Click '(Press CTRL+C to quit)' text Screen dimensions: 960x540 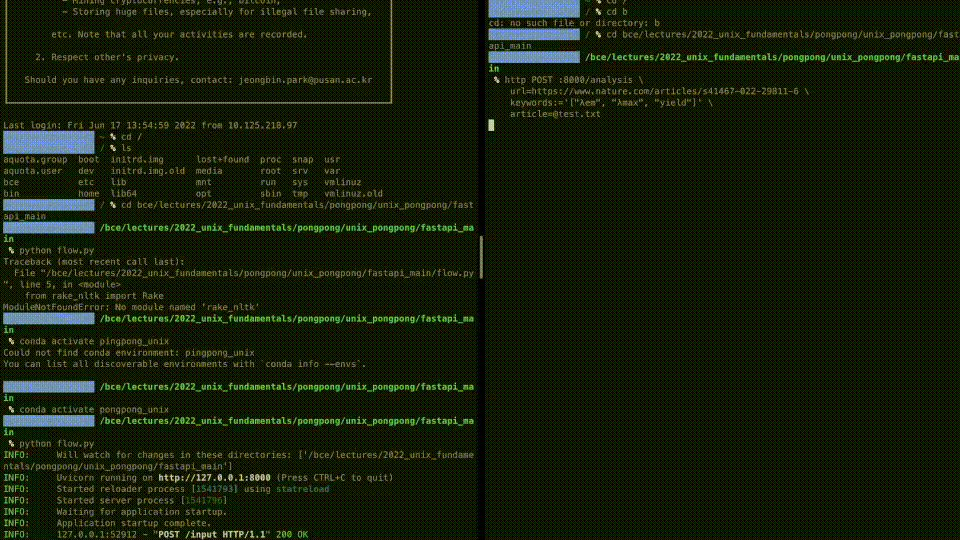[x=335, y=478]
